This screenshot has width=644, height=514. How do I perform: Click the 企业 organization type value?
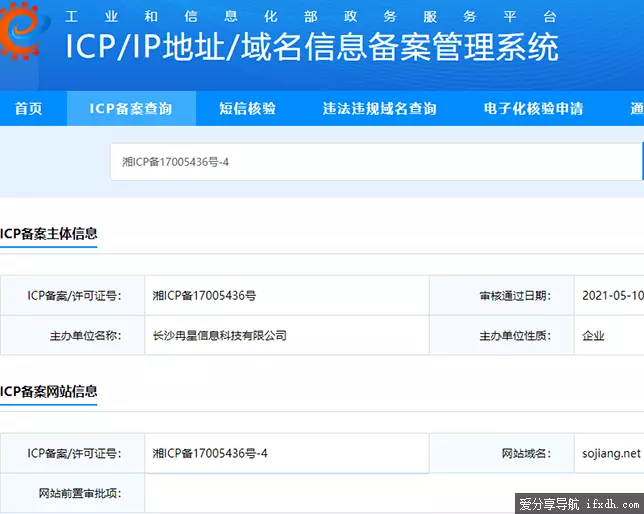coord(593,336)
